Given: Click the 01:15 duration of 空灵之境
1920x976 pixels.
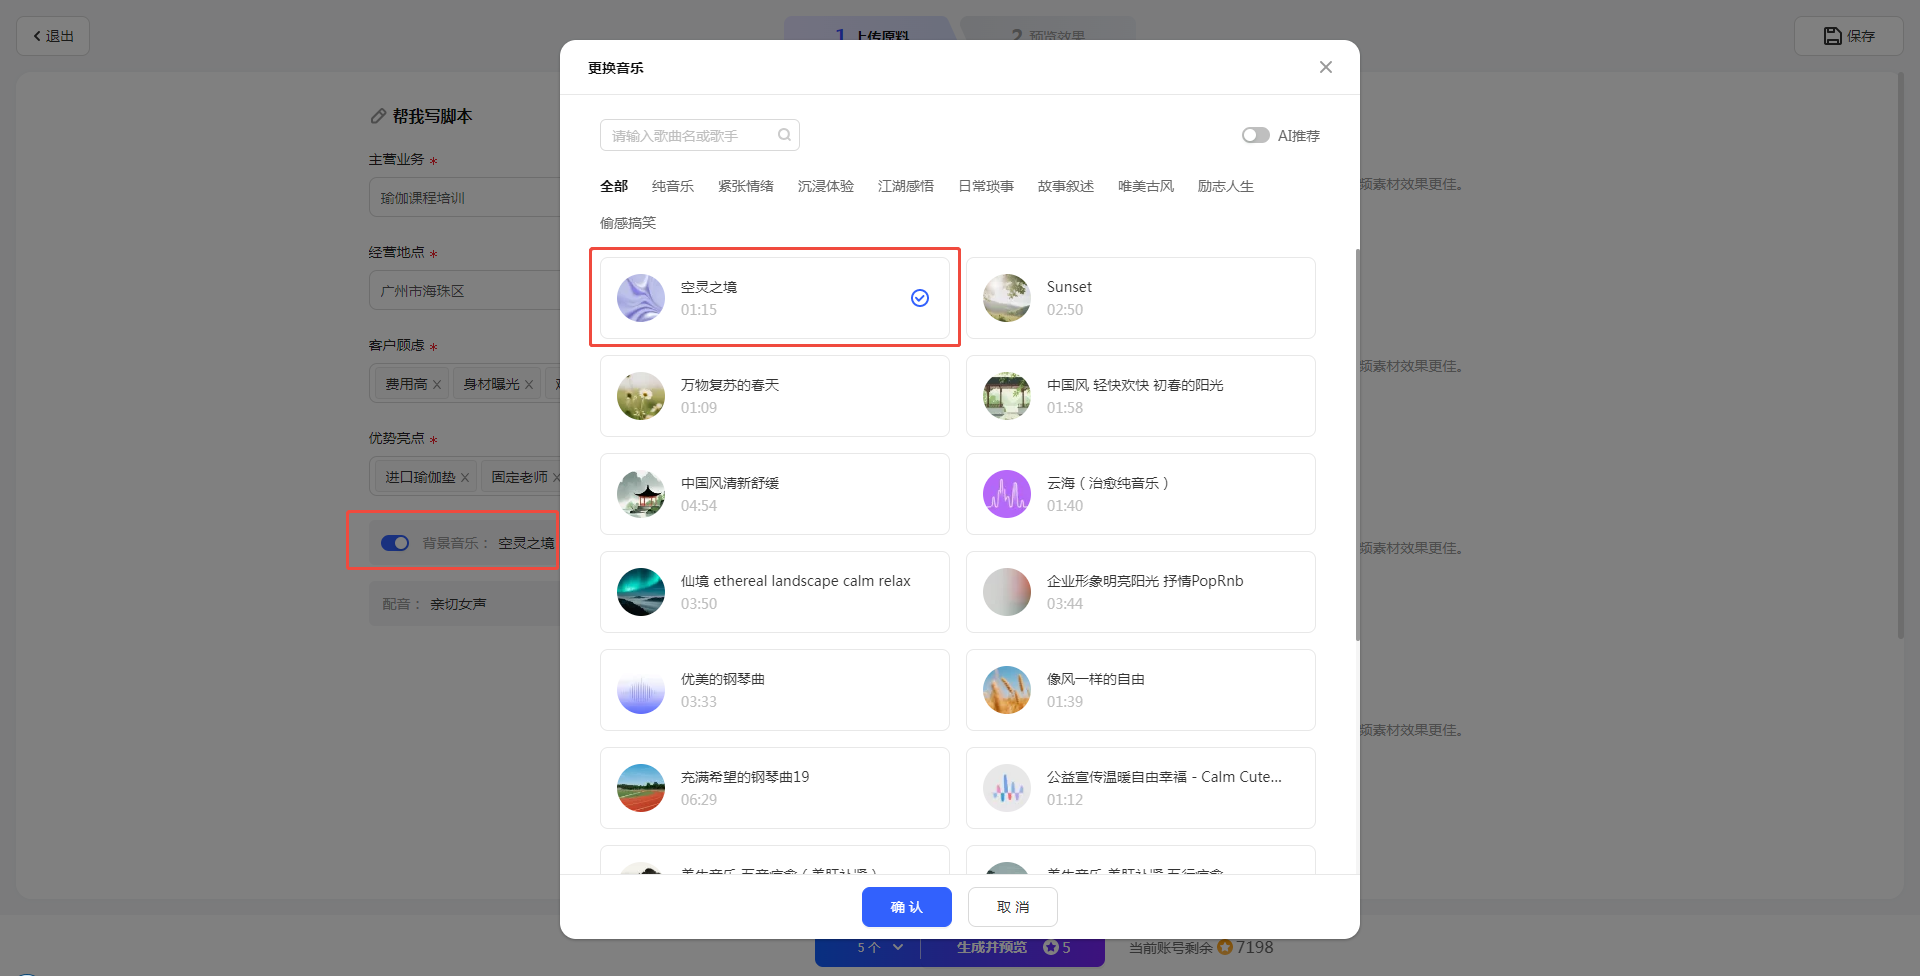Looking at the screenshot, I should [699, 310].
